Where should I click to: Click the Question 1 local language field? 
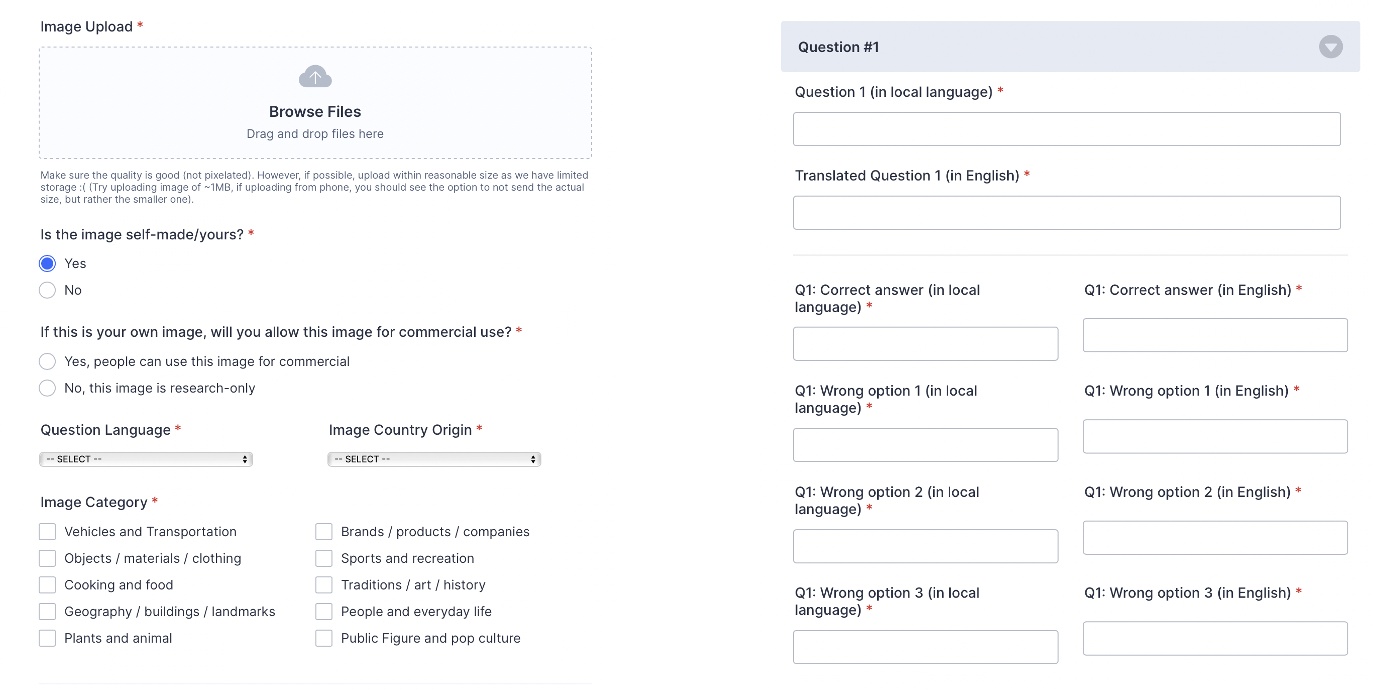[x=1067, y=128]
